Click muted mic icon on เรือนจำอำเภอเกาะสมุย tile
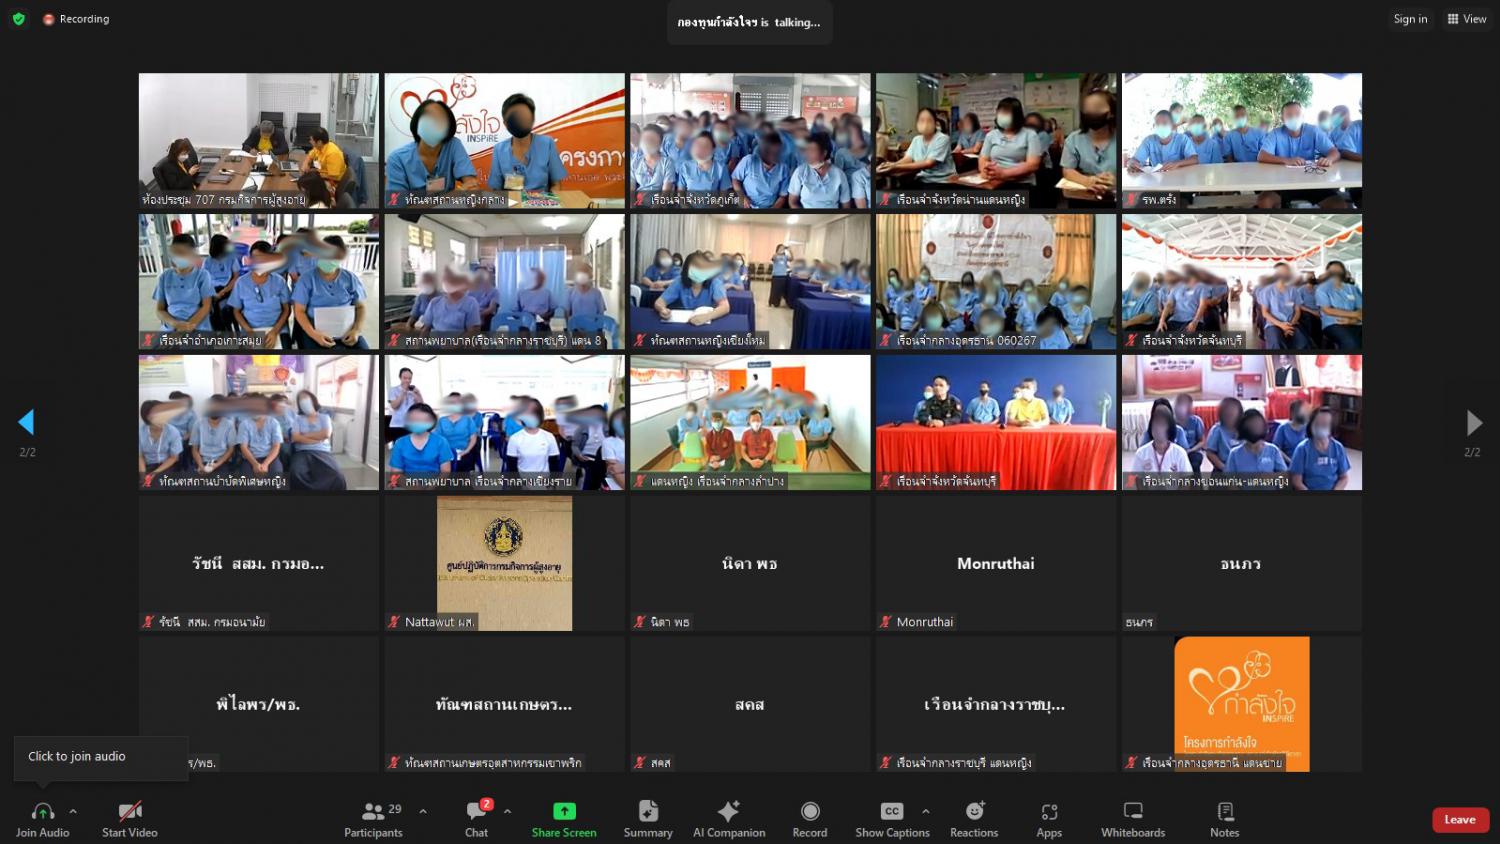1500x844 pixels. point(148,341)
